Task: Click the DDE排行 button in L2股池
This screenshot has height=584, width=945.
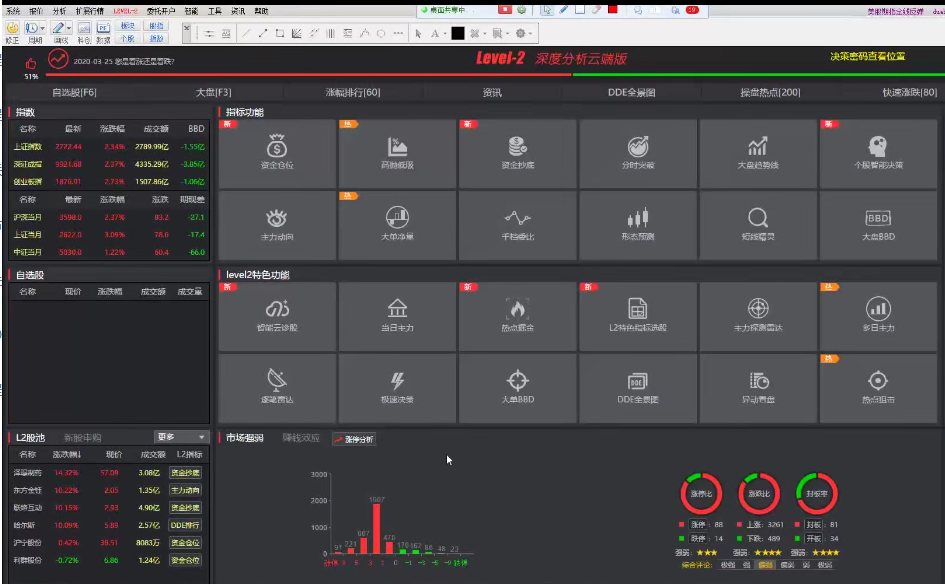Action: 185,525
